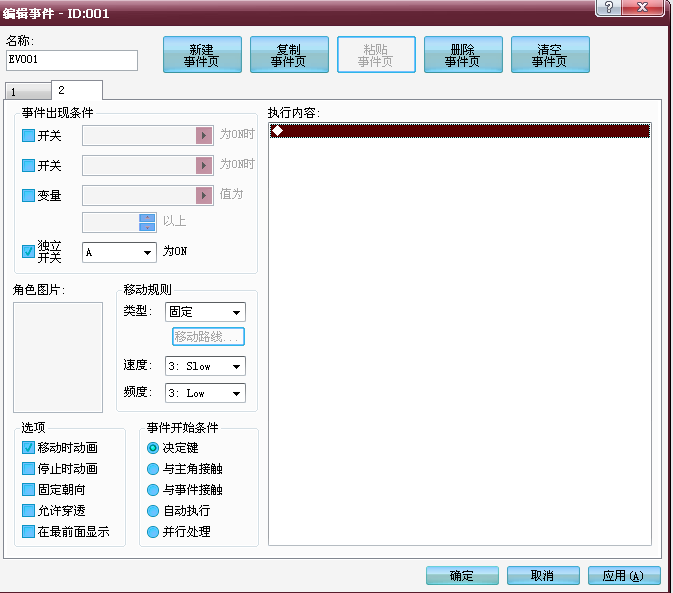Select the 并行处理 radio button
Image resolution: width=673 pixels, height=593 pixels.
(x=153, y=532)
